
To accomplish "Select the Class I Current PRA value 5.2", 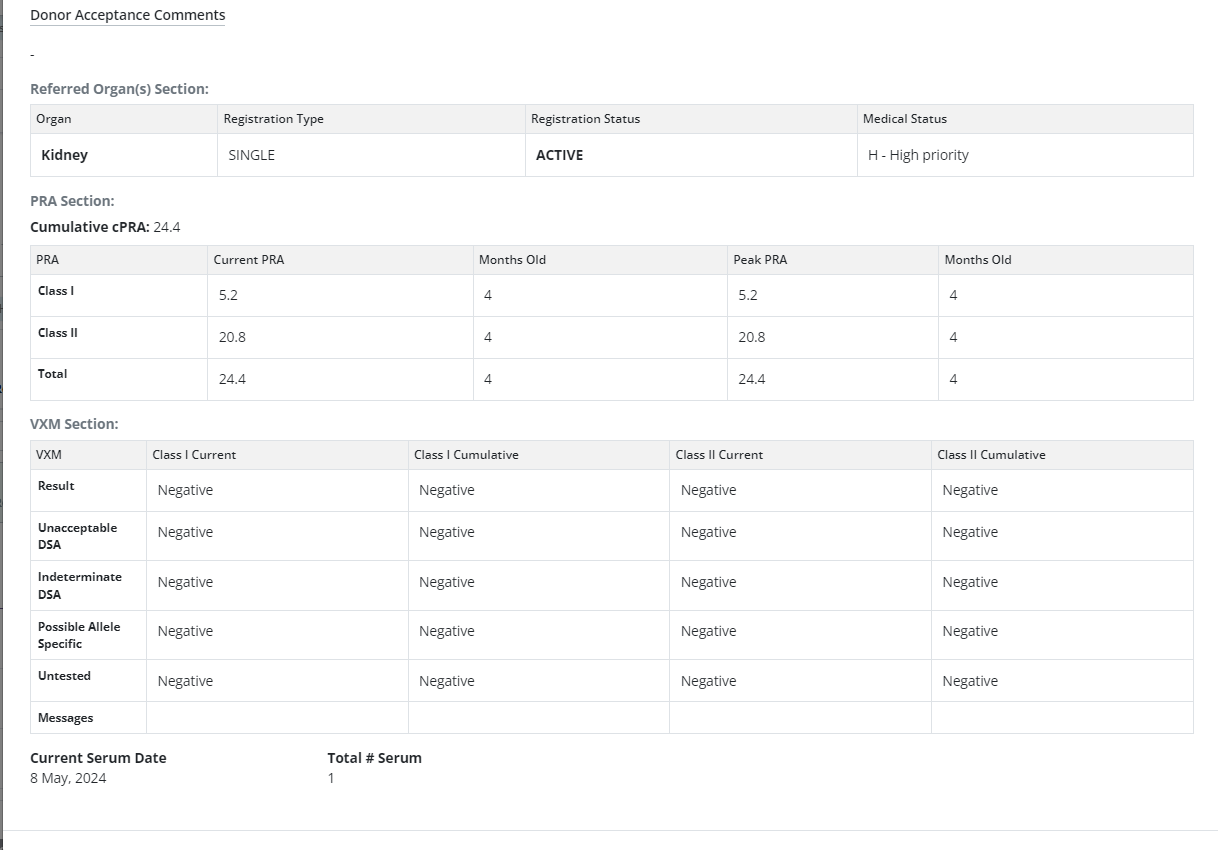I will pyautogui.click(x=228, y=296).
